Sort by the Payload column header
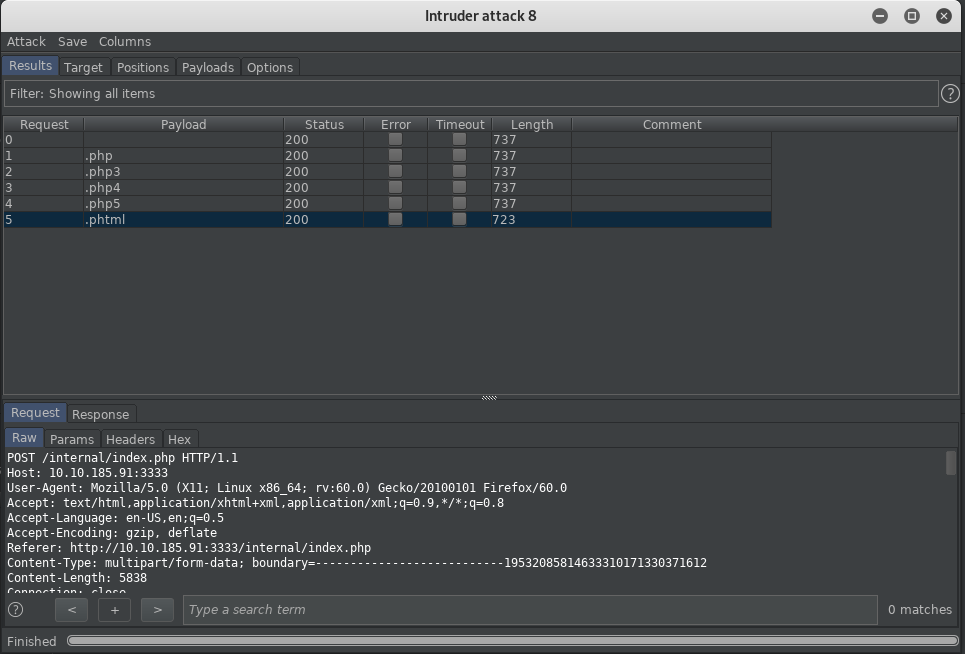Viewport: 965px width, 654px height. [183, 124]
